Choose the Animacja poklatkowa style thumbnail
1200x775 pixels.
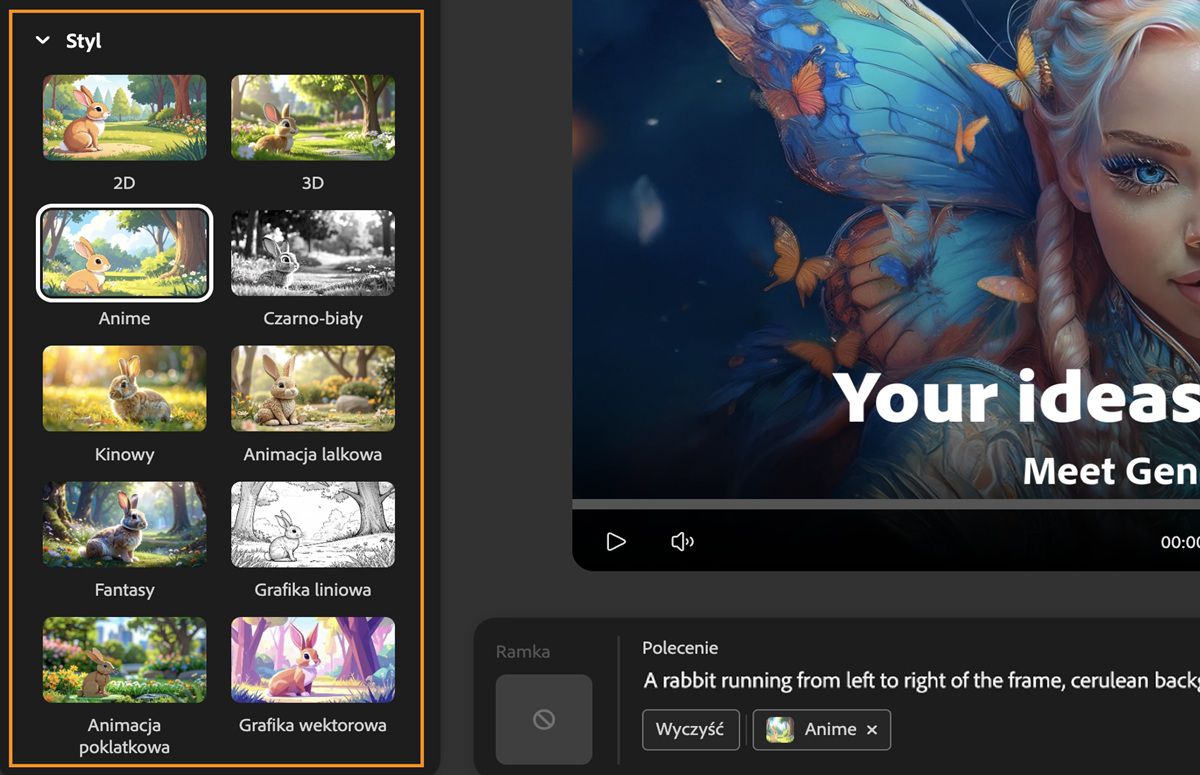(x=124, y=660)
